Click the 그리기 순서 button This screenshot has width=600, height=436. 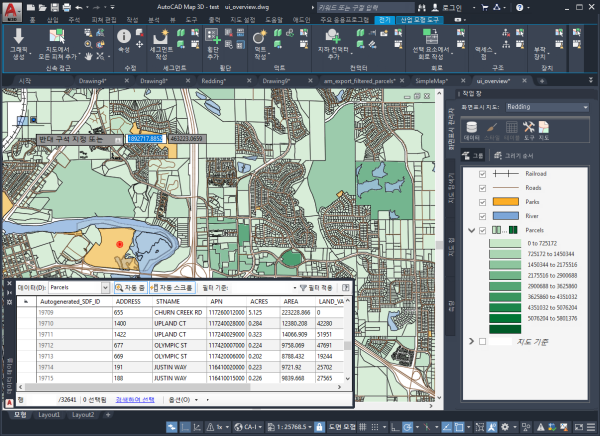515,156
